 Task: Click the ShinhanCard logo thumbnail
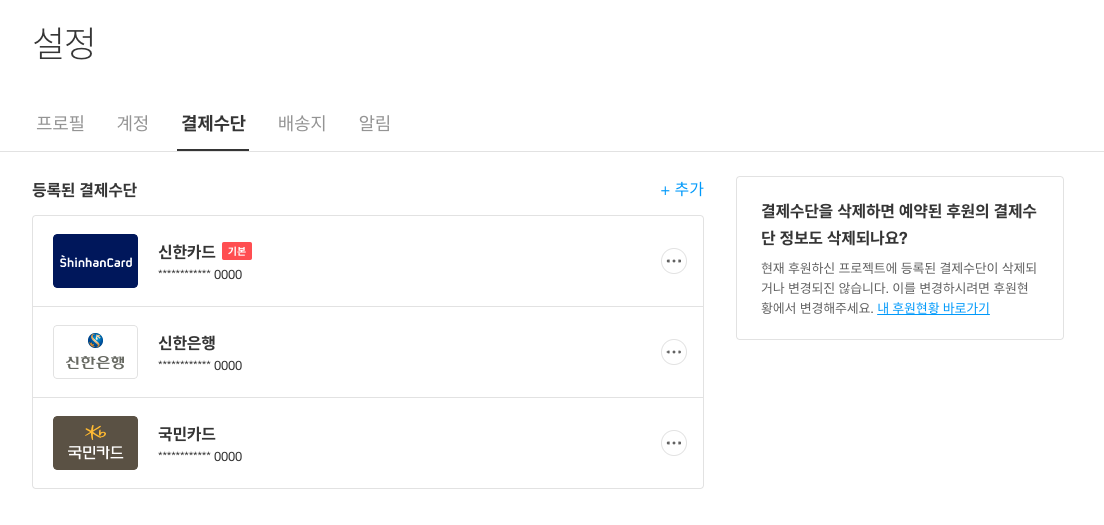coord(95,261)
